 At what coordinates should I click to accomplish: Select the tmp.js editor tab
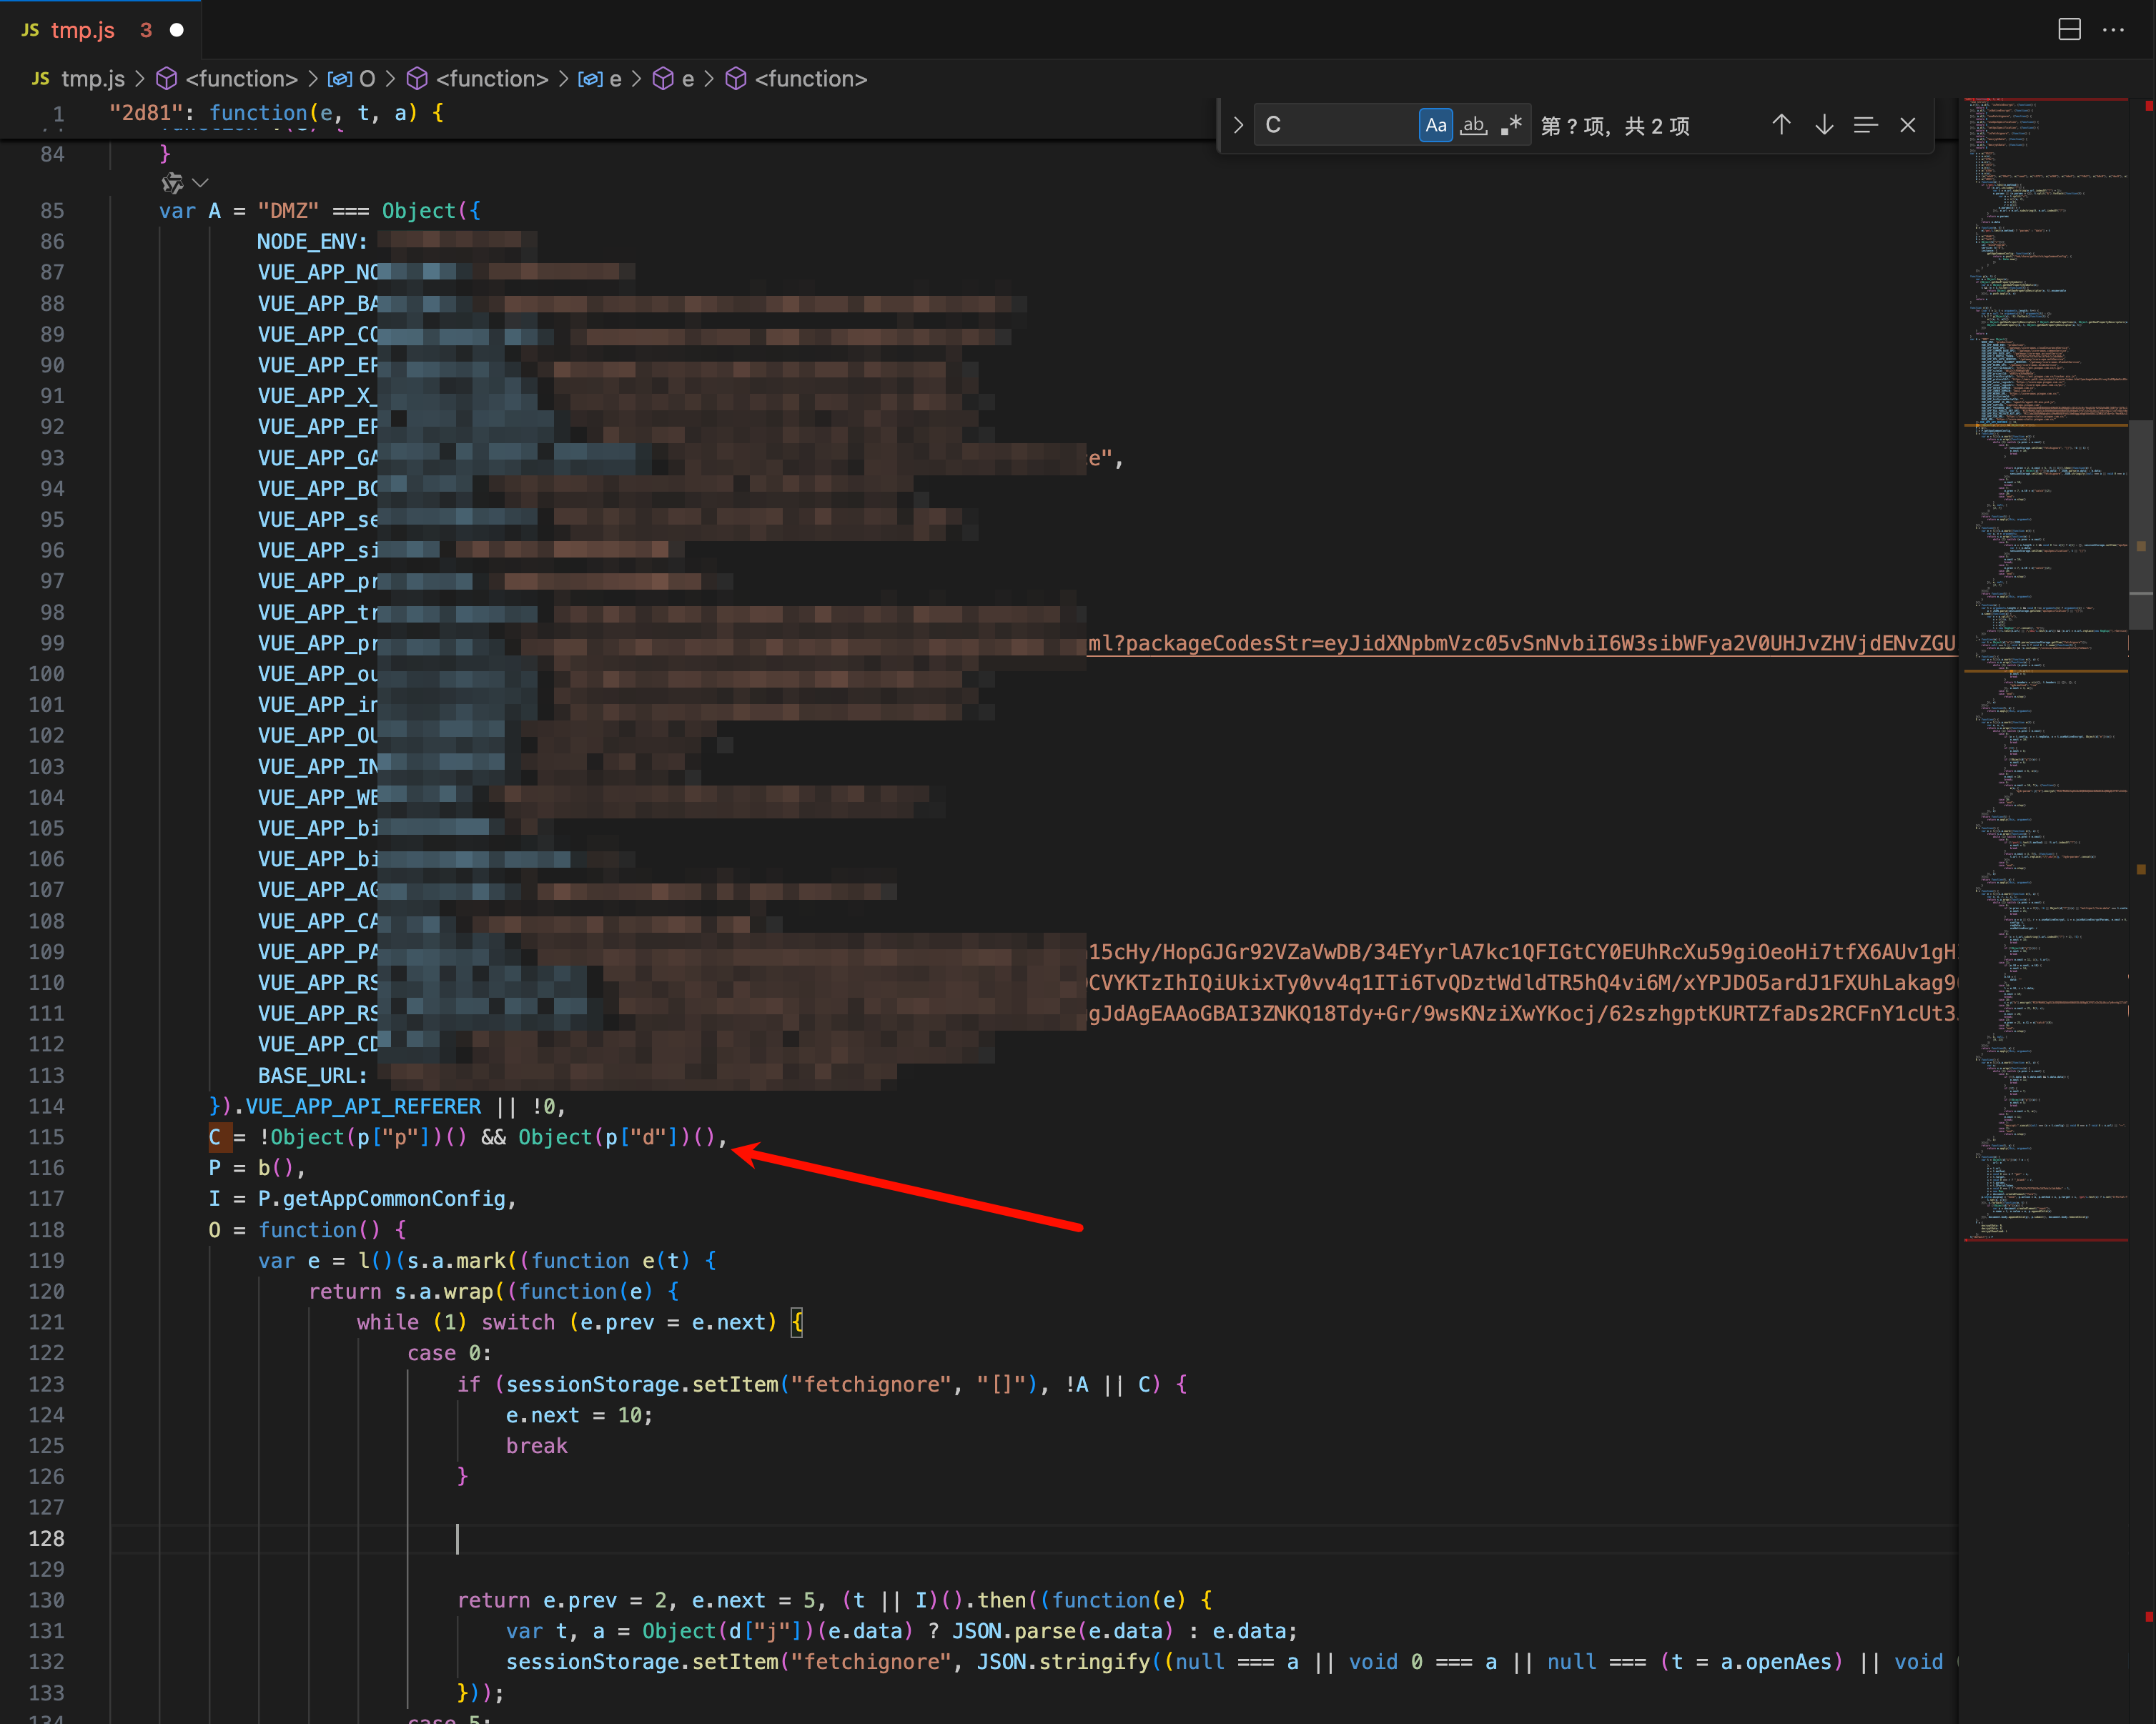(x=100, y=30)
